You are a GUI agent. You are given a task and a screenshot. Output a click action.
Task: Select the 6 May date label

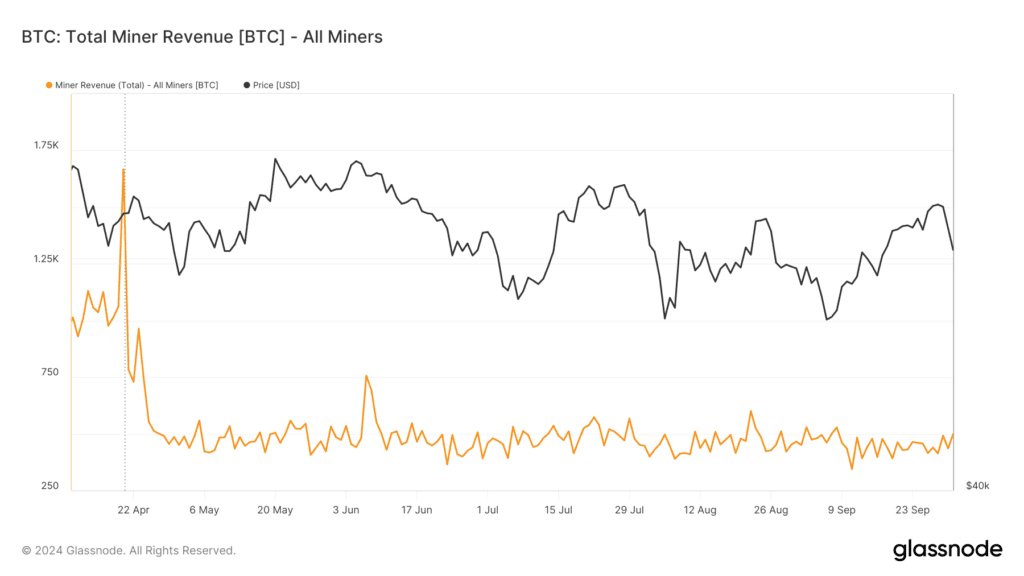(203, 510)
